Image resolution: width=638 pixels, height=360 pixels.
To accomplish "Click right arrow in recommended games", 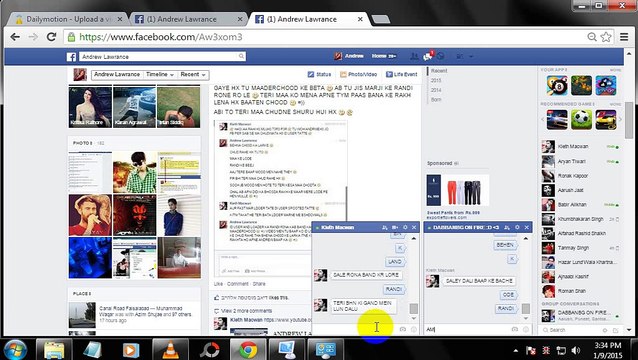I will click(x=620, y=119).
